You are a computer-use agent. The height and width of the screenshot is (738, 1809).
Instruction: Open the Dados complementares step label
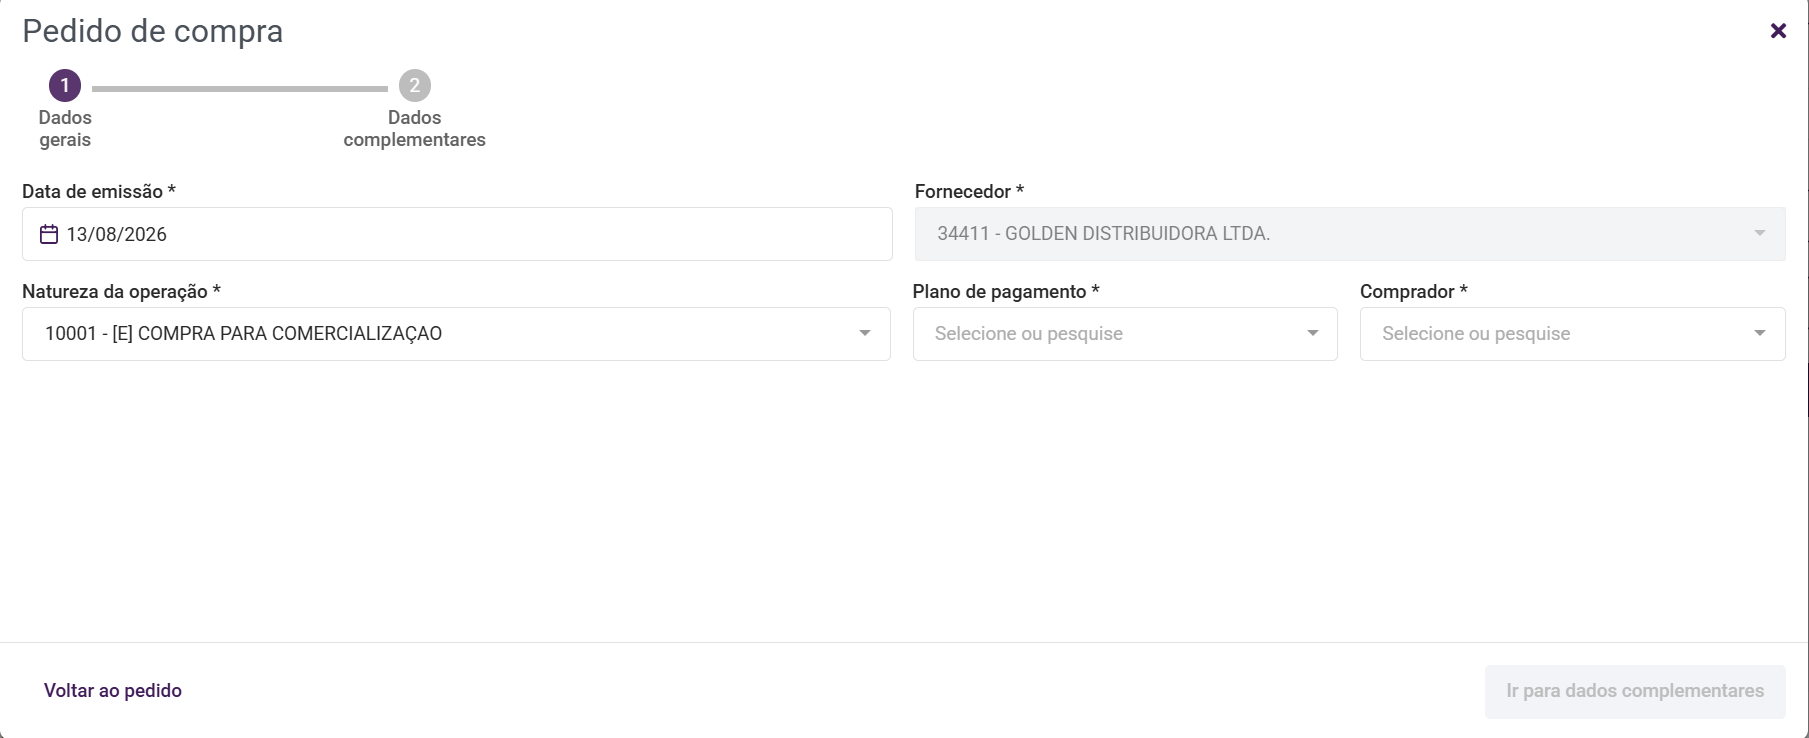point(415,129)
